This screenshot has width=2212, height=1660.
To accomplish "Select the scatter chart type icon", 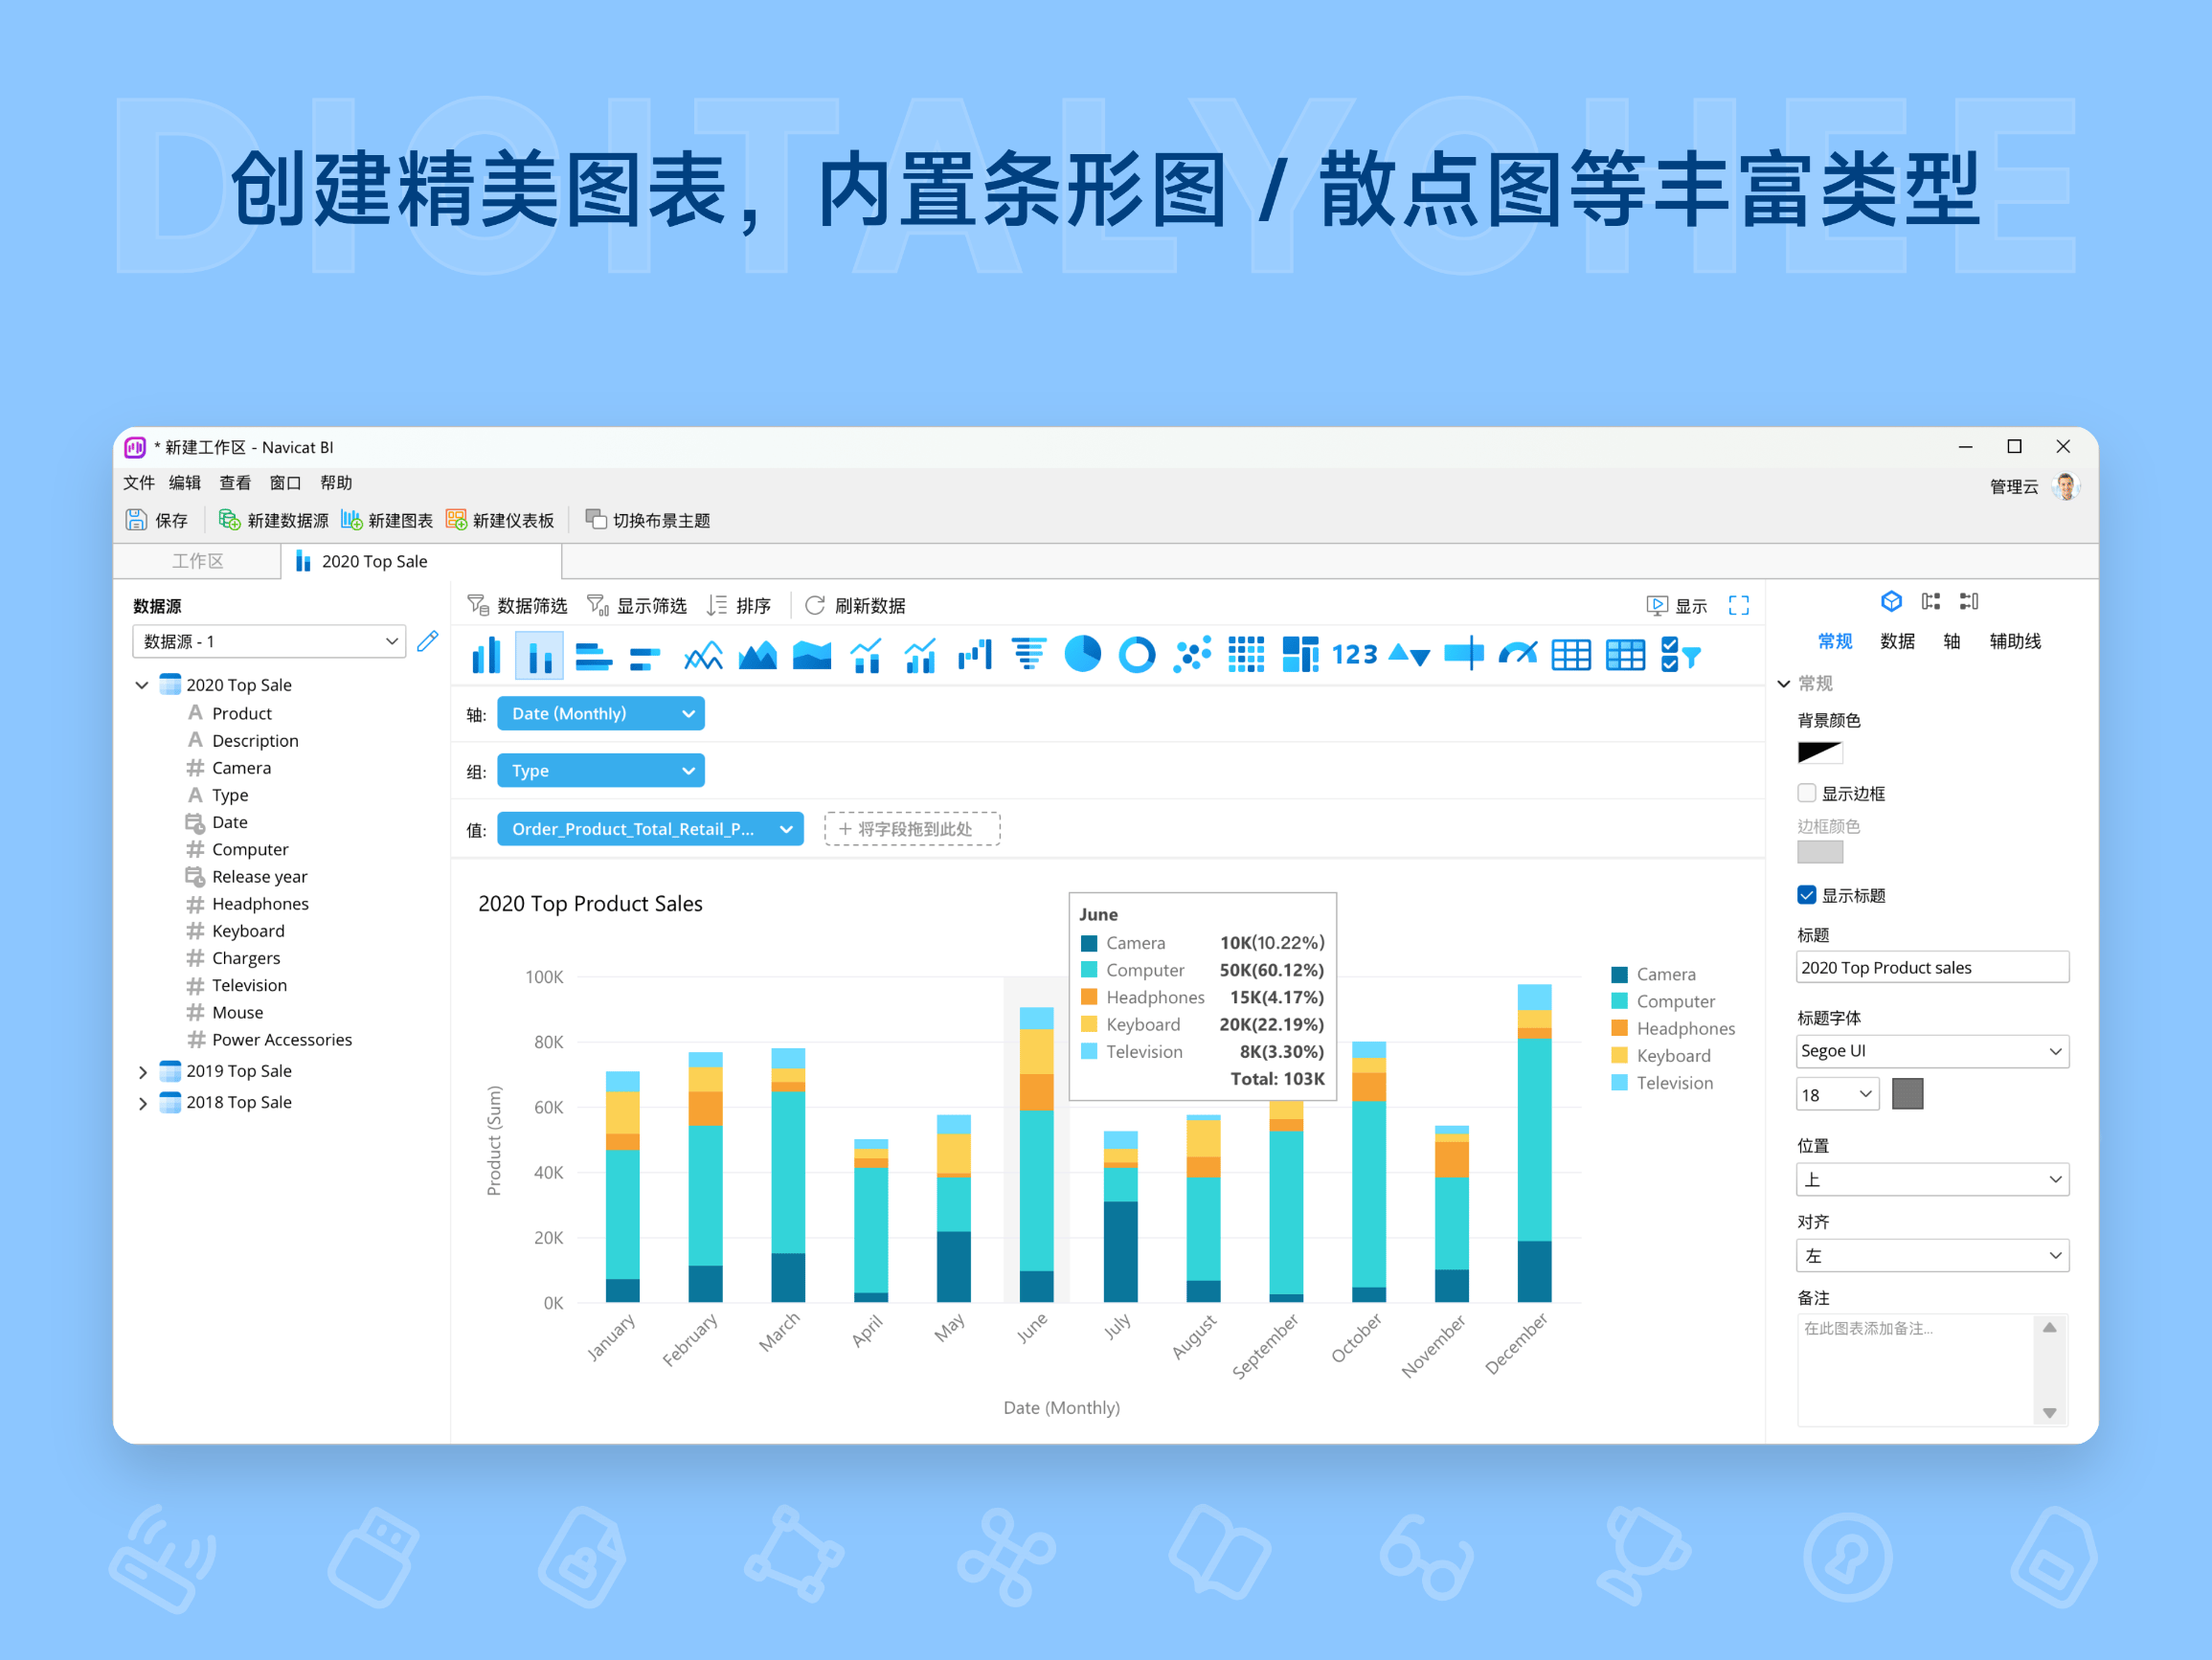I will [1192, 654].
